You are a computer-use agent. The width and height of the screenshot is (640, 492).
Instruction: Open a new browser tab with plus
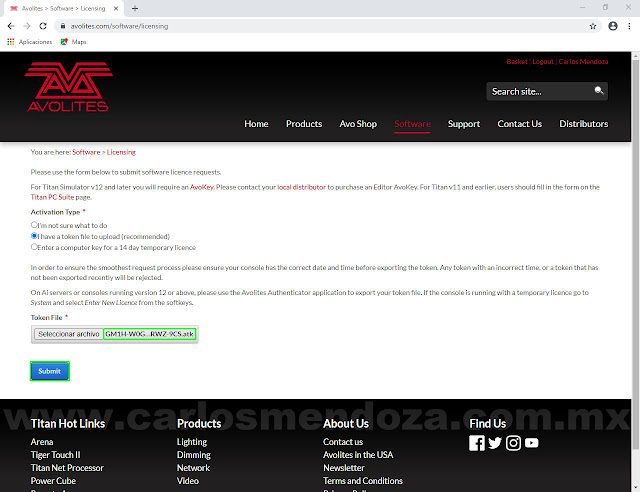pos(135,8)
